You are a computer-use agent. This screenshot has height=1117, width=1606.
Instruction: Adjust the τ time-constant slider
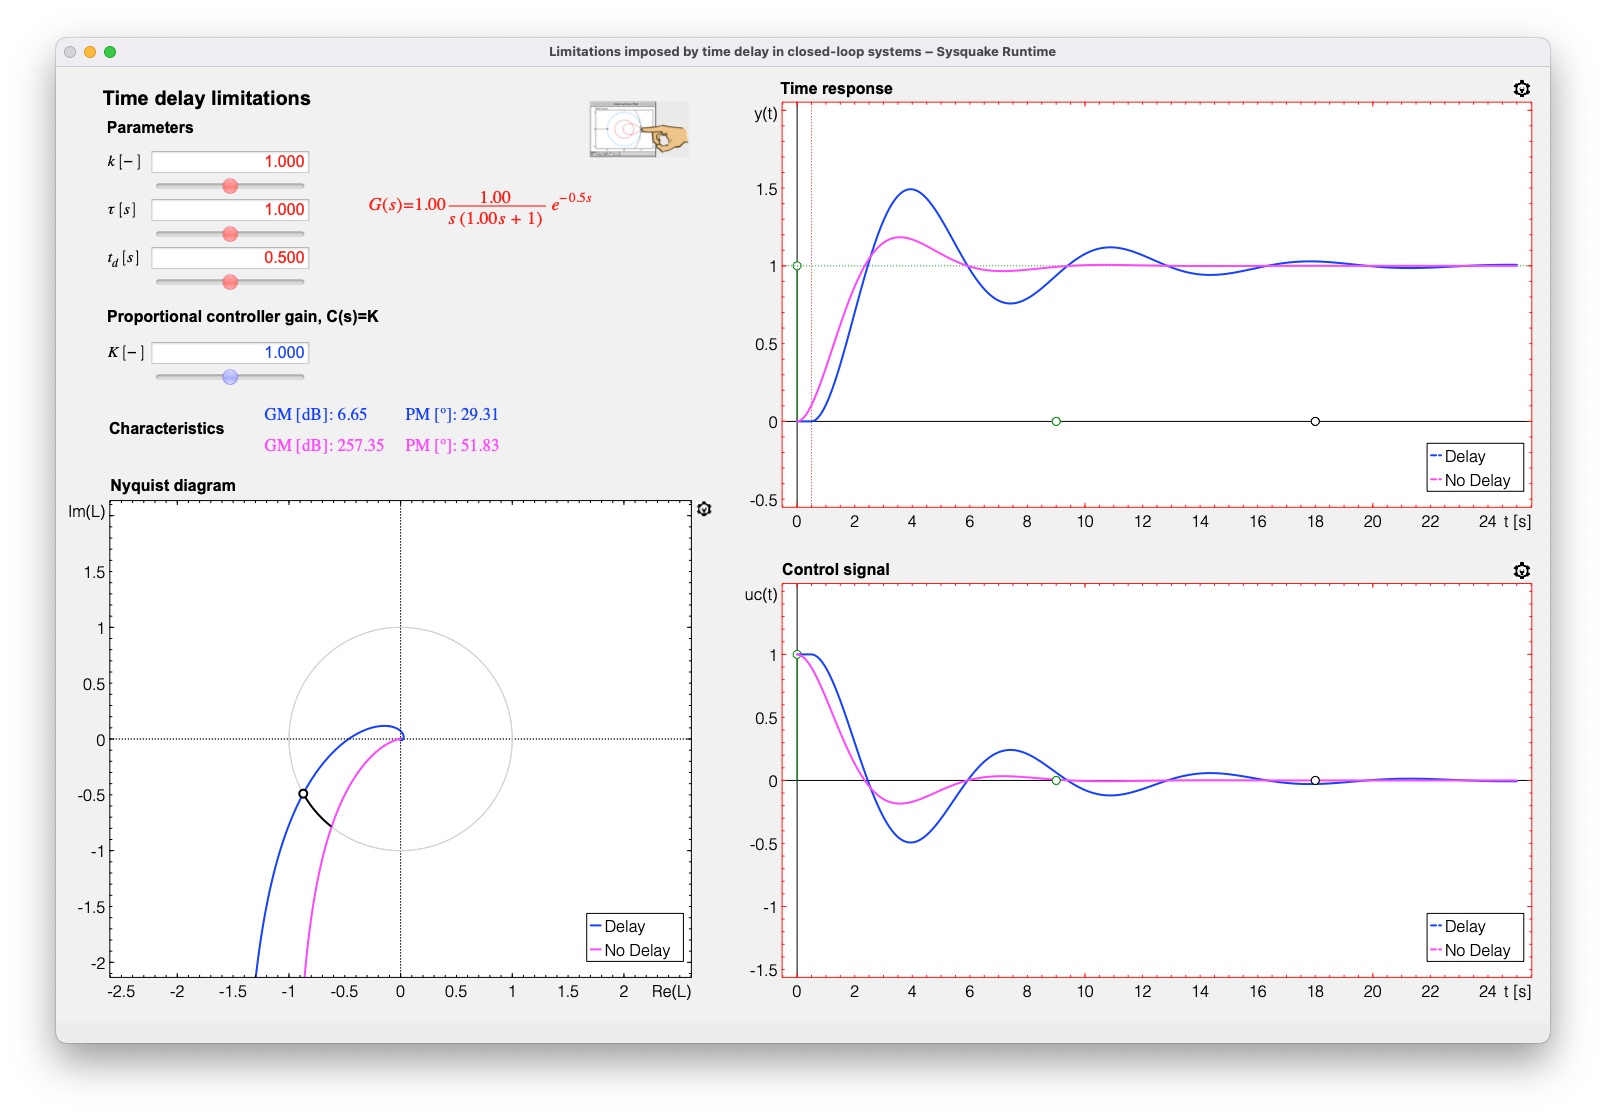230,234
